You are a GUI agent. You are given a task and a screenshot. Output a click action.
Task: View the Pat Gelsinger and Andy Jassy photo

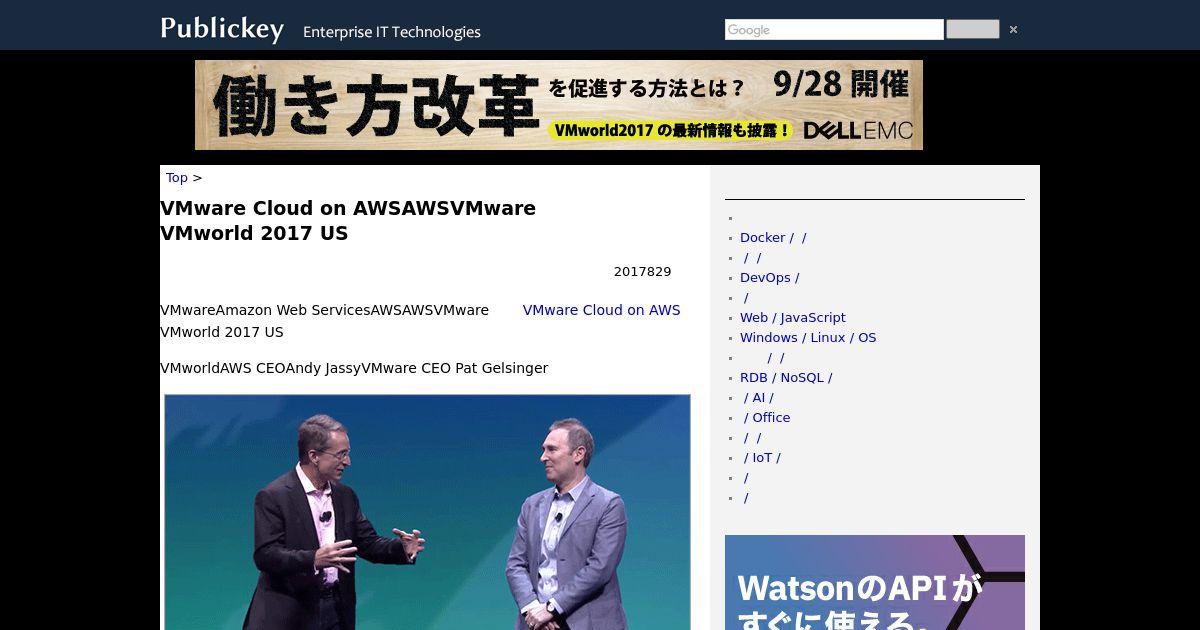tap(427, 512)
